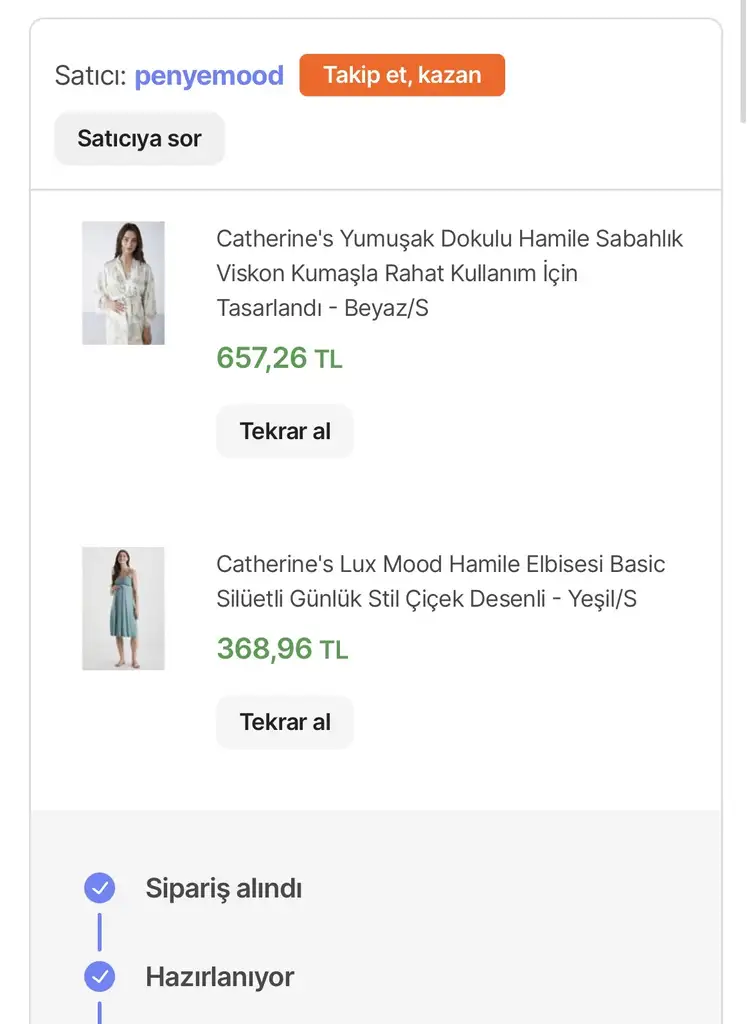Open the green maternity dress thumbnail

[x=123, y=609]
